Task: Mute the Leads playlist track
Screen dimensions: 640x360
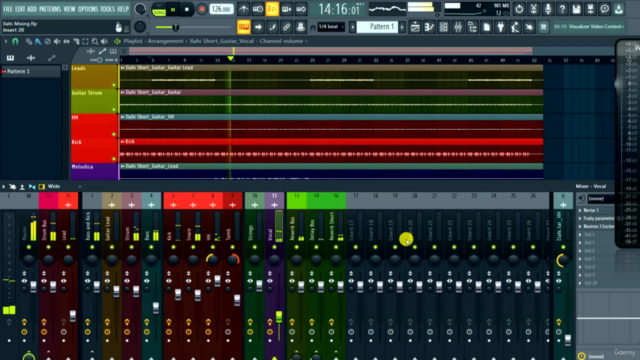Action: (114, 85)
